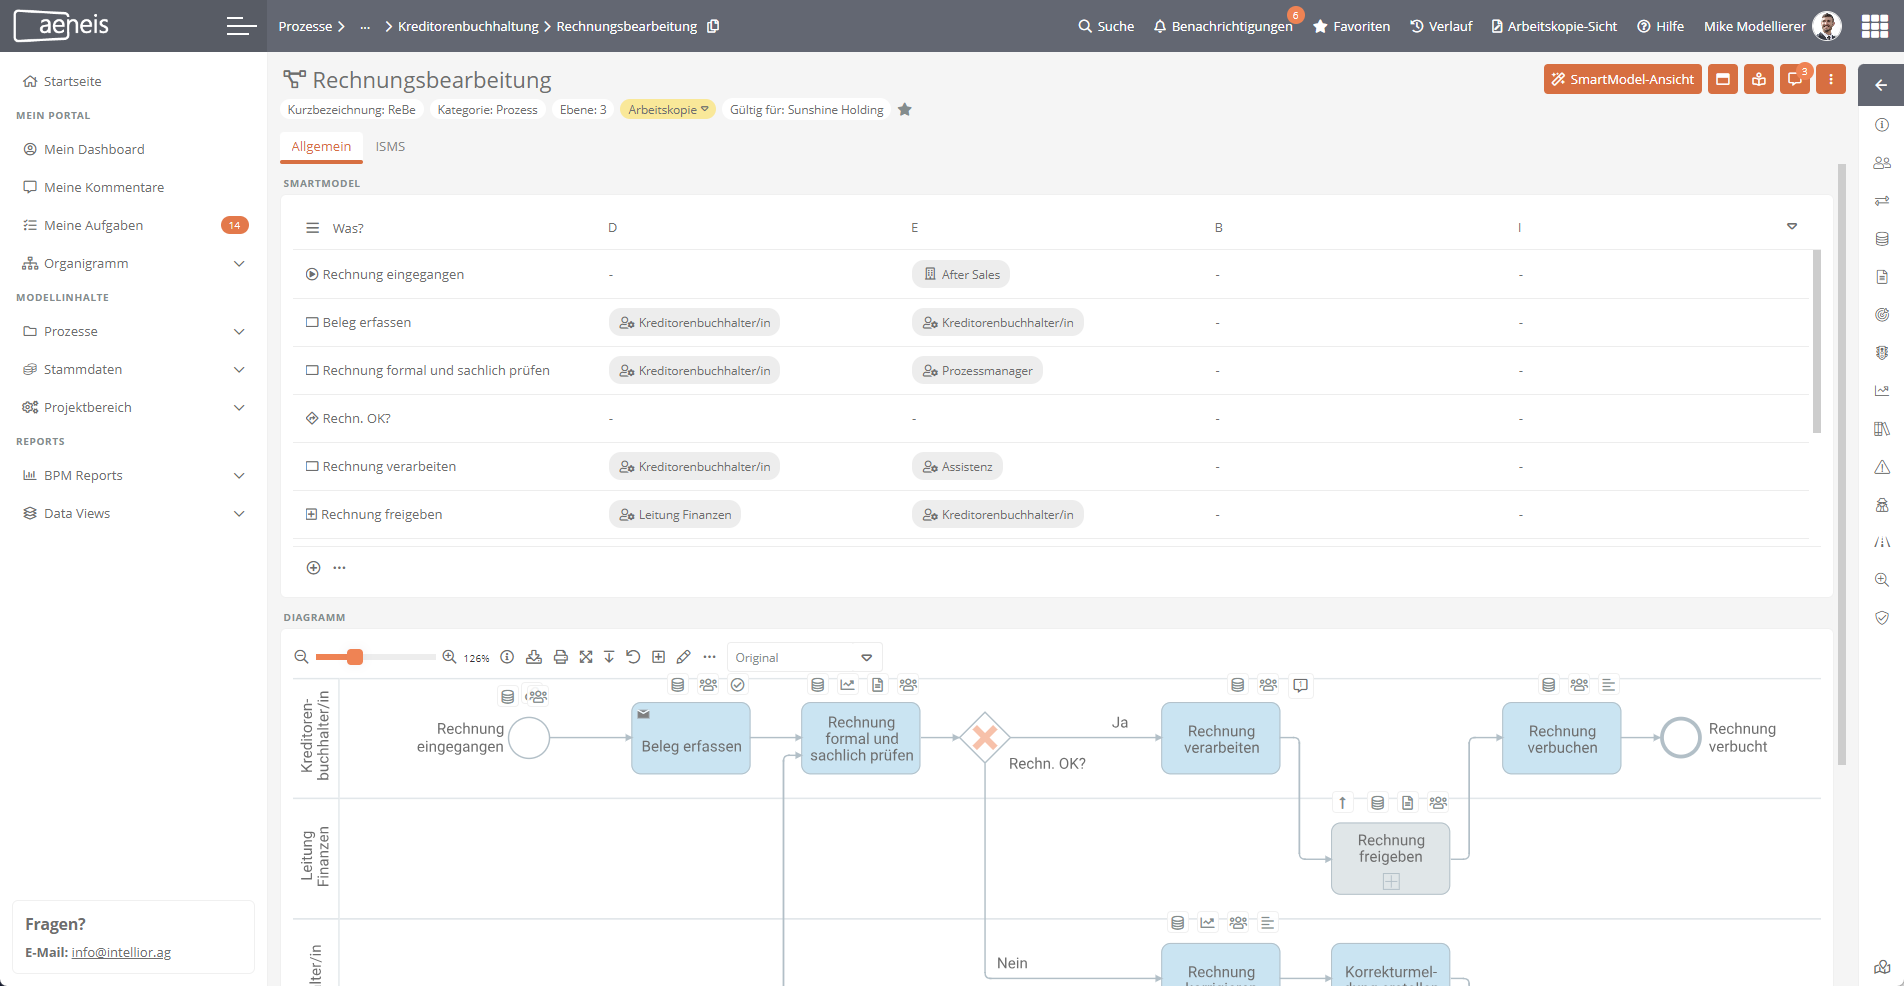The width and height of the screenshot is (1904, 986).
Task: Zoom out the diagram with minus magnifier
Action: 301,657
